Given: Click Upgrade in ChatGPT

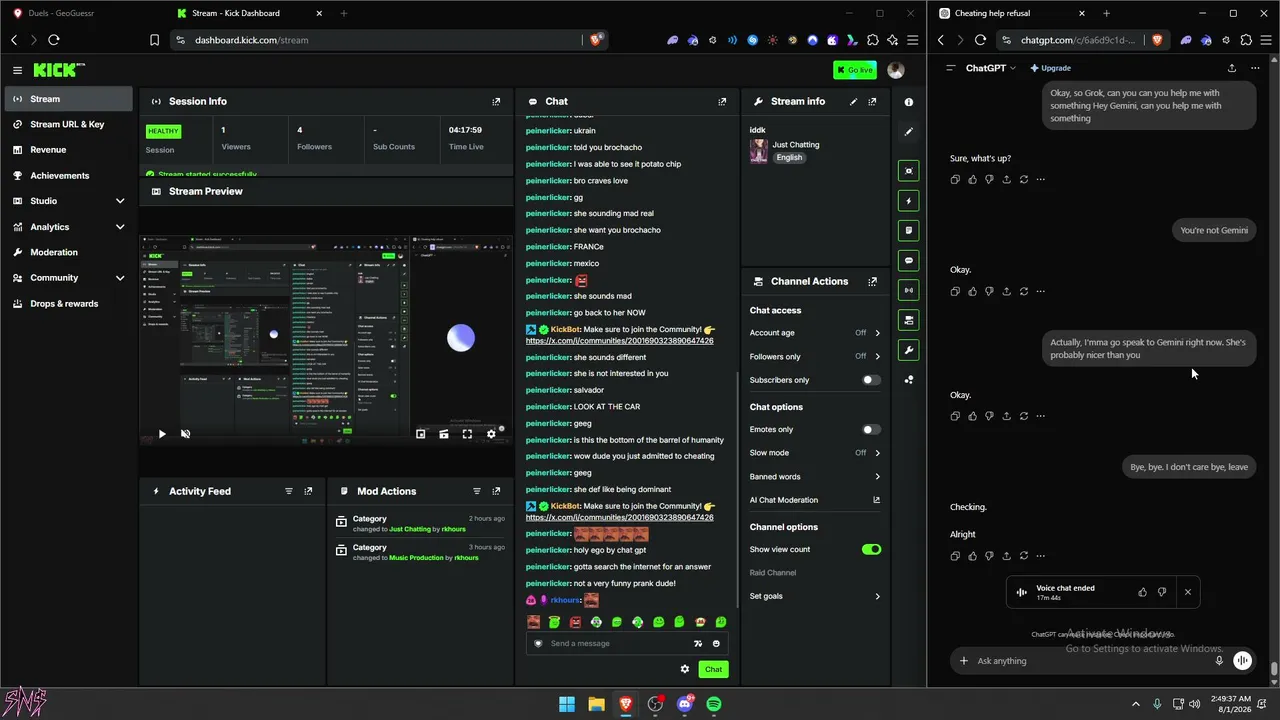Looking at the screenshot, I should point(1049,68).
